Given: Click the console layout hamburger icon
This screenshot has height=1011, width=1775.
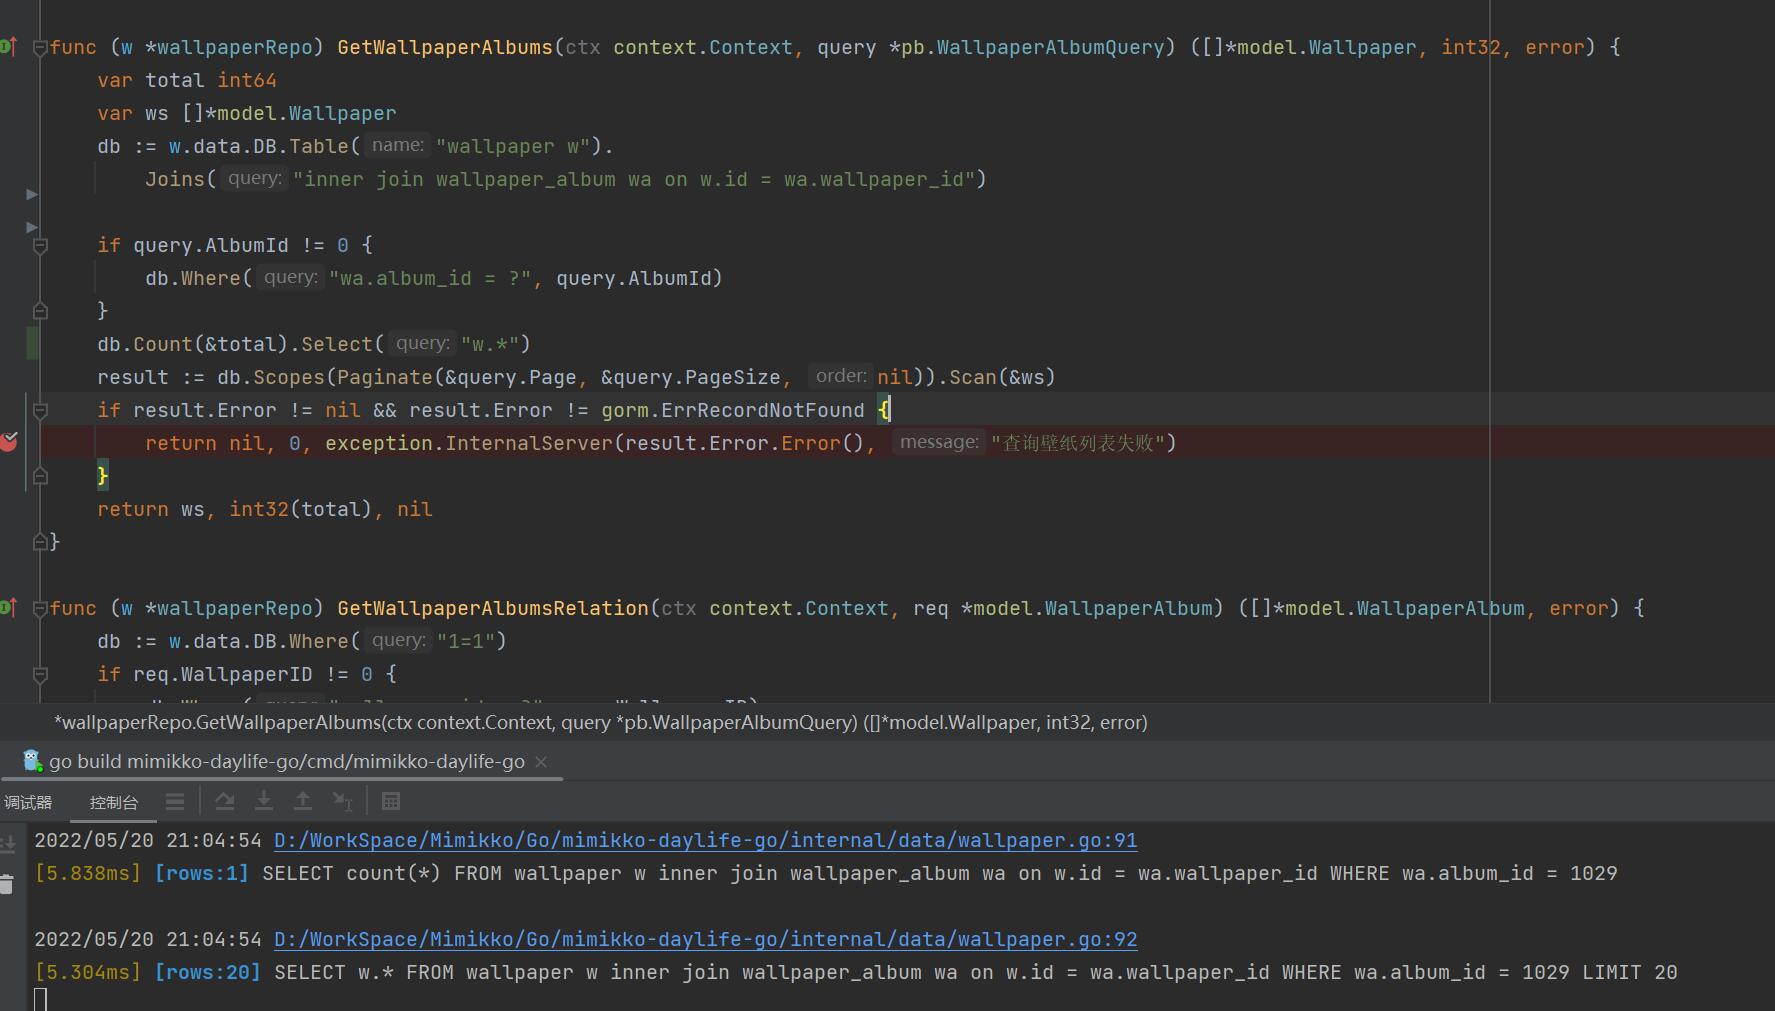Looking at the screenshot, I should (175, 801).
